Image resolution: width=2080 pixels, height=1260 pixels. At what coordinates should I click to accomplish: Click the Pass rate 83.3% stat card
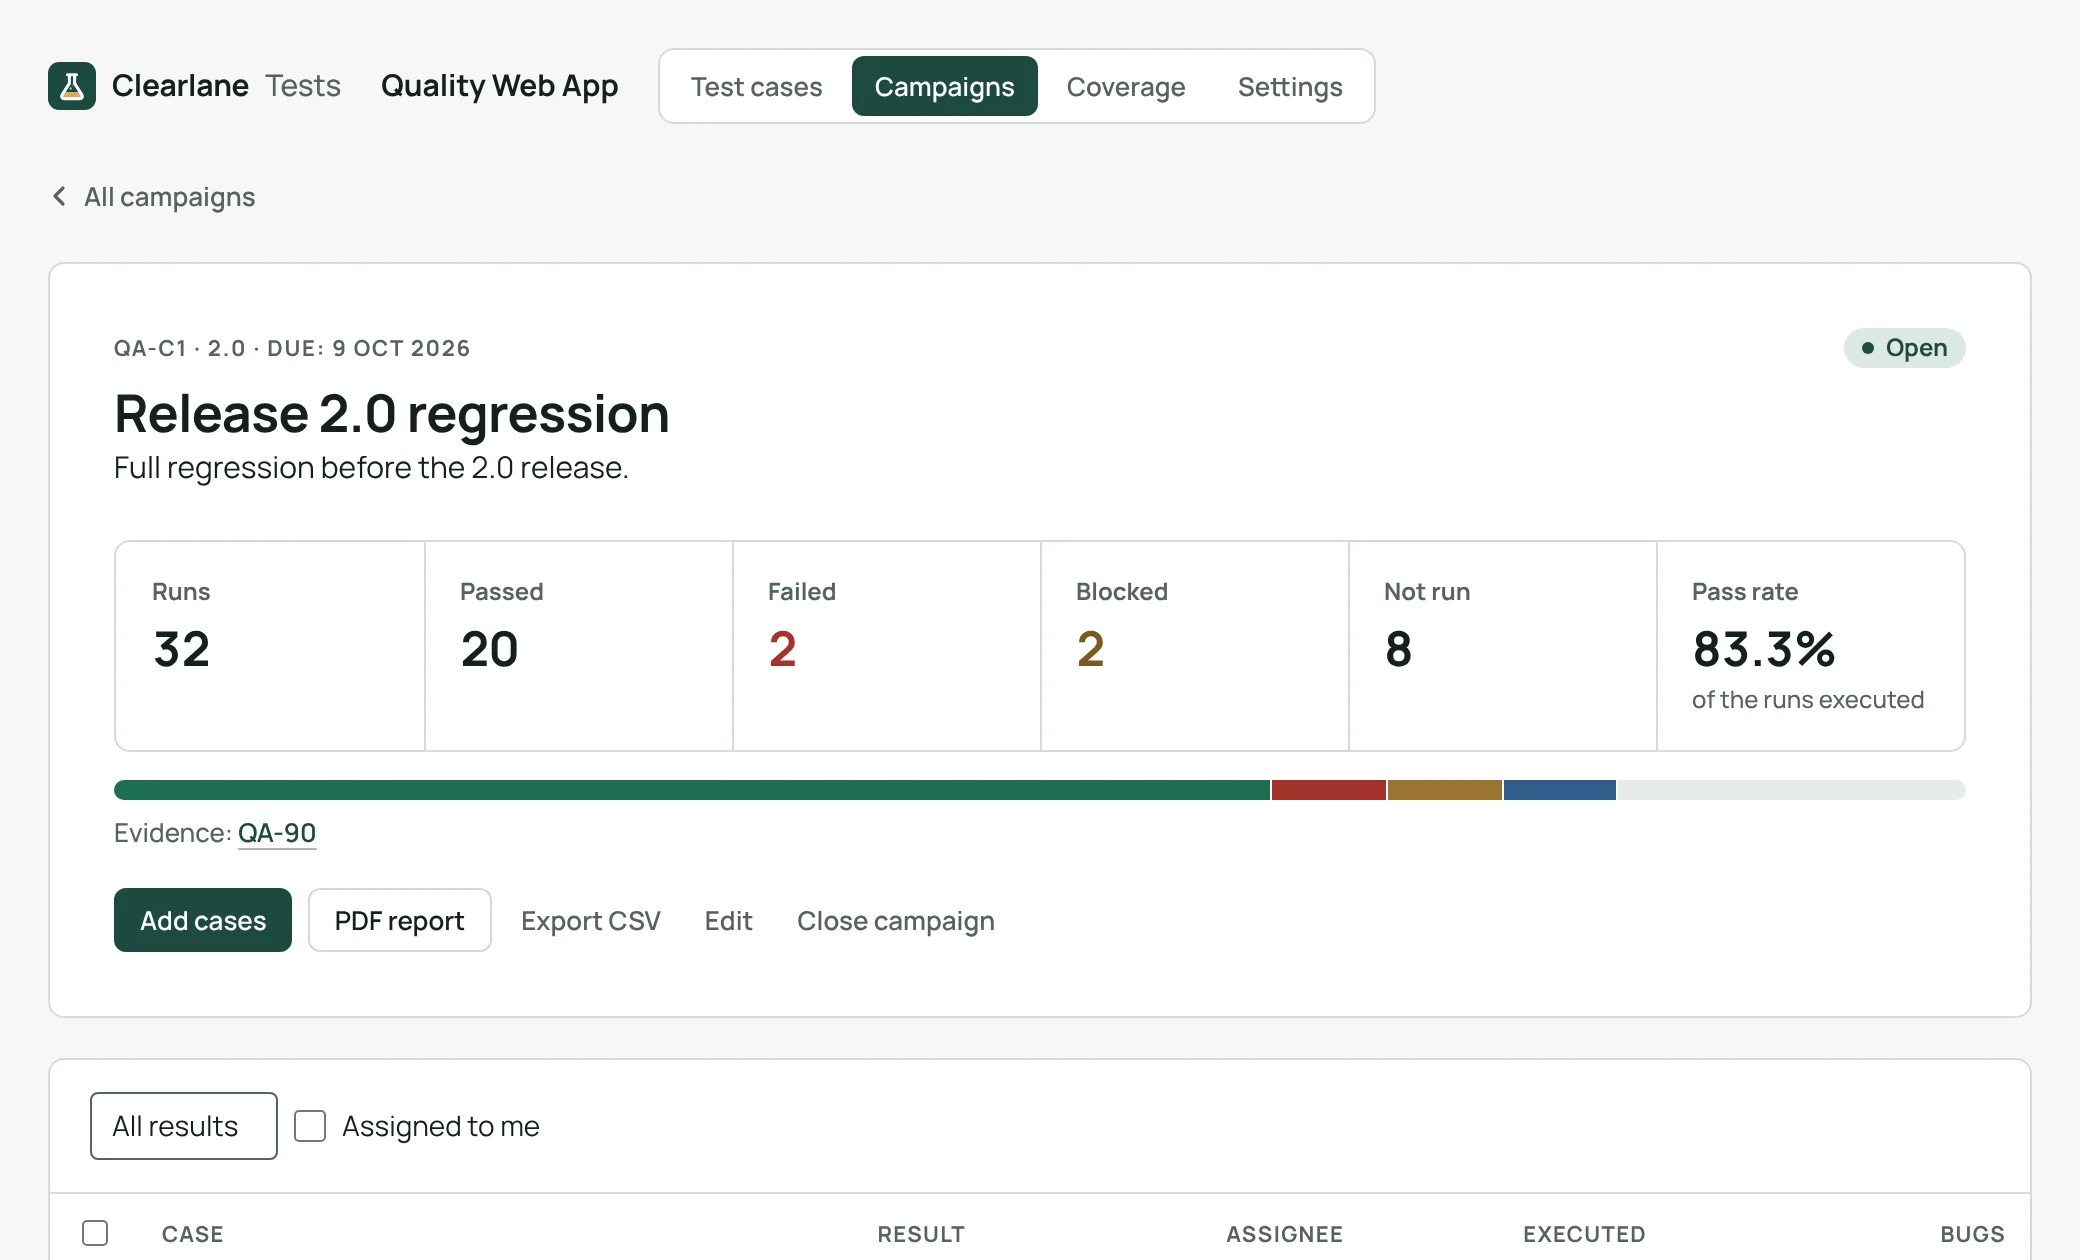tap(1811, 646)
